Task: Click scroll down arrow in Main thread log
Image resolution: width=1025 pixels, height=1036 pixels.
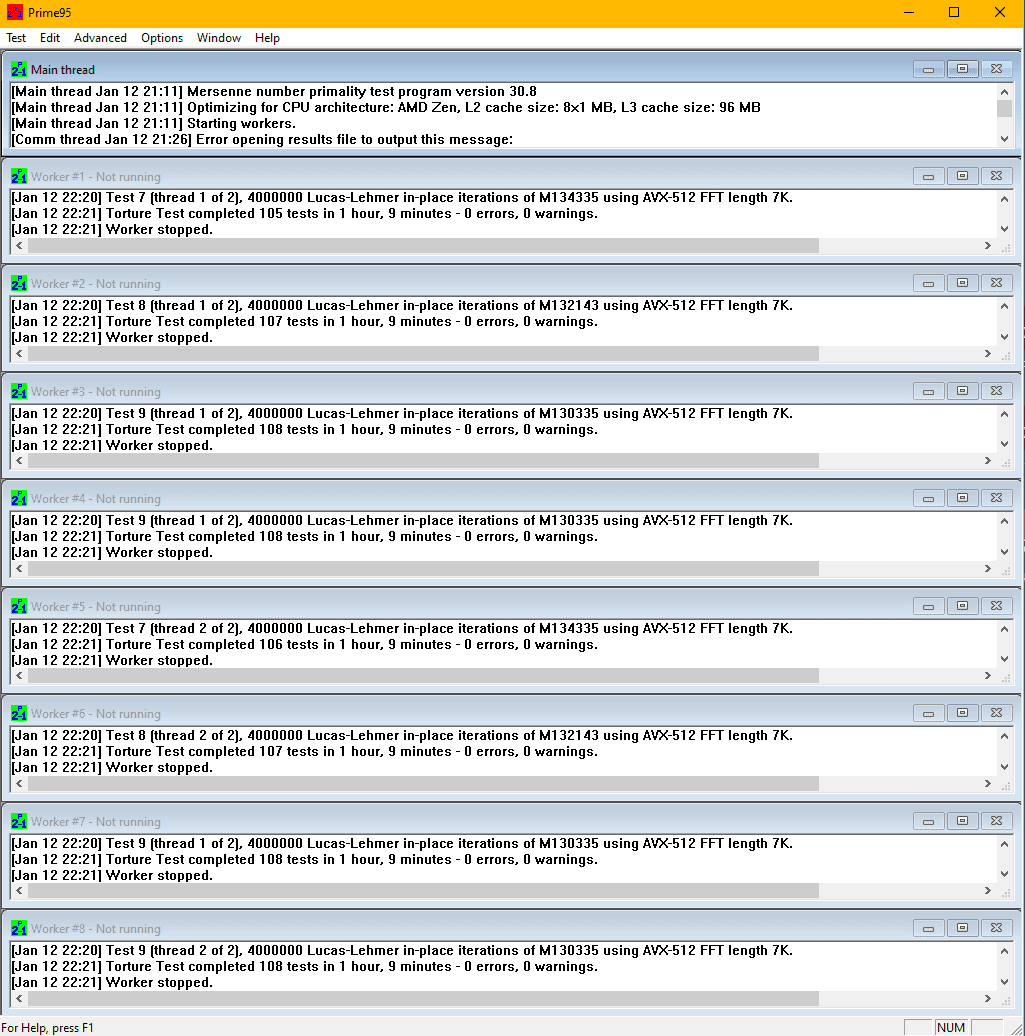Action: click(1005, 139)
